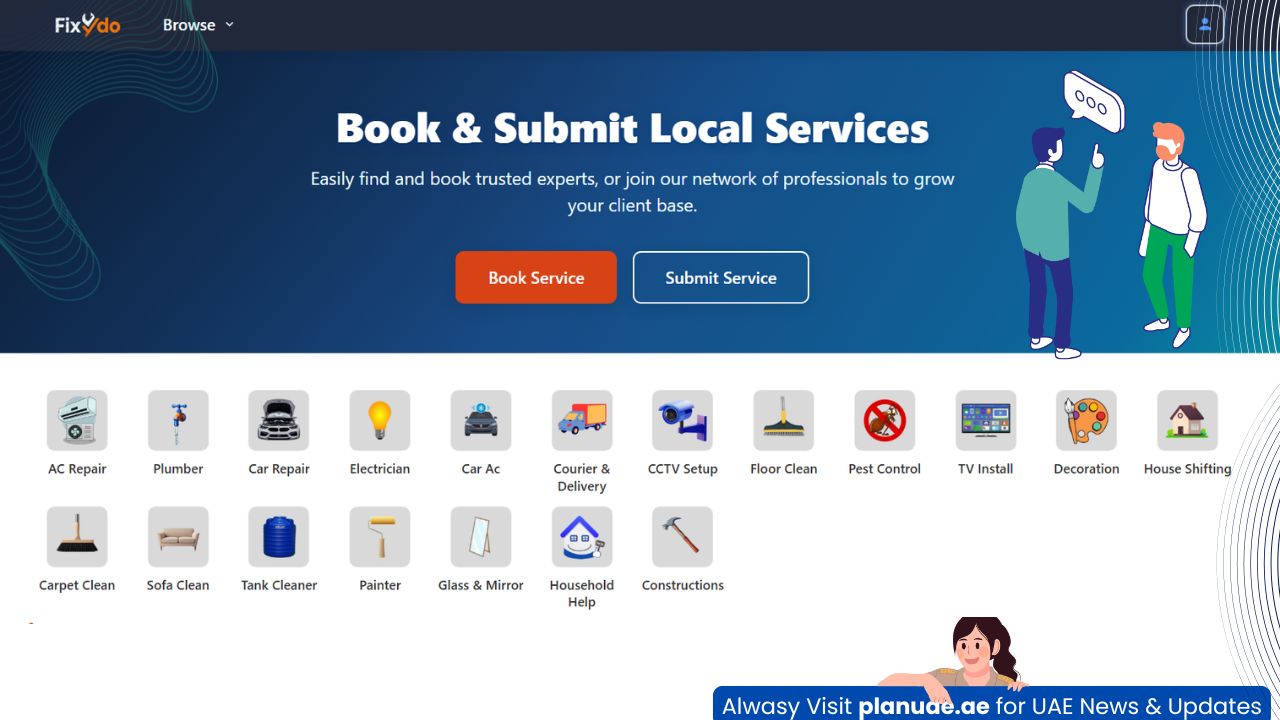The width and height of the screenshot is (1280, 720).
Task: Select the Tank Cleaner icon
Action: (x=279, y=537)
